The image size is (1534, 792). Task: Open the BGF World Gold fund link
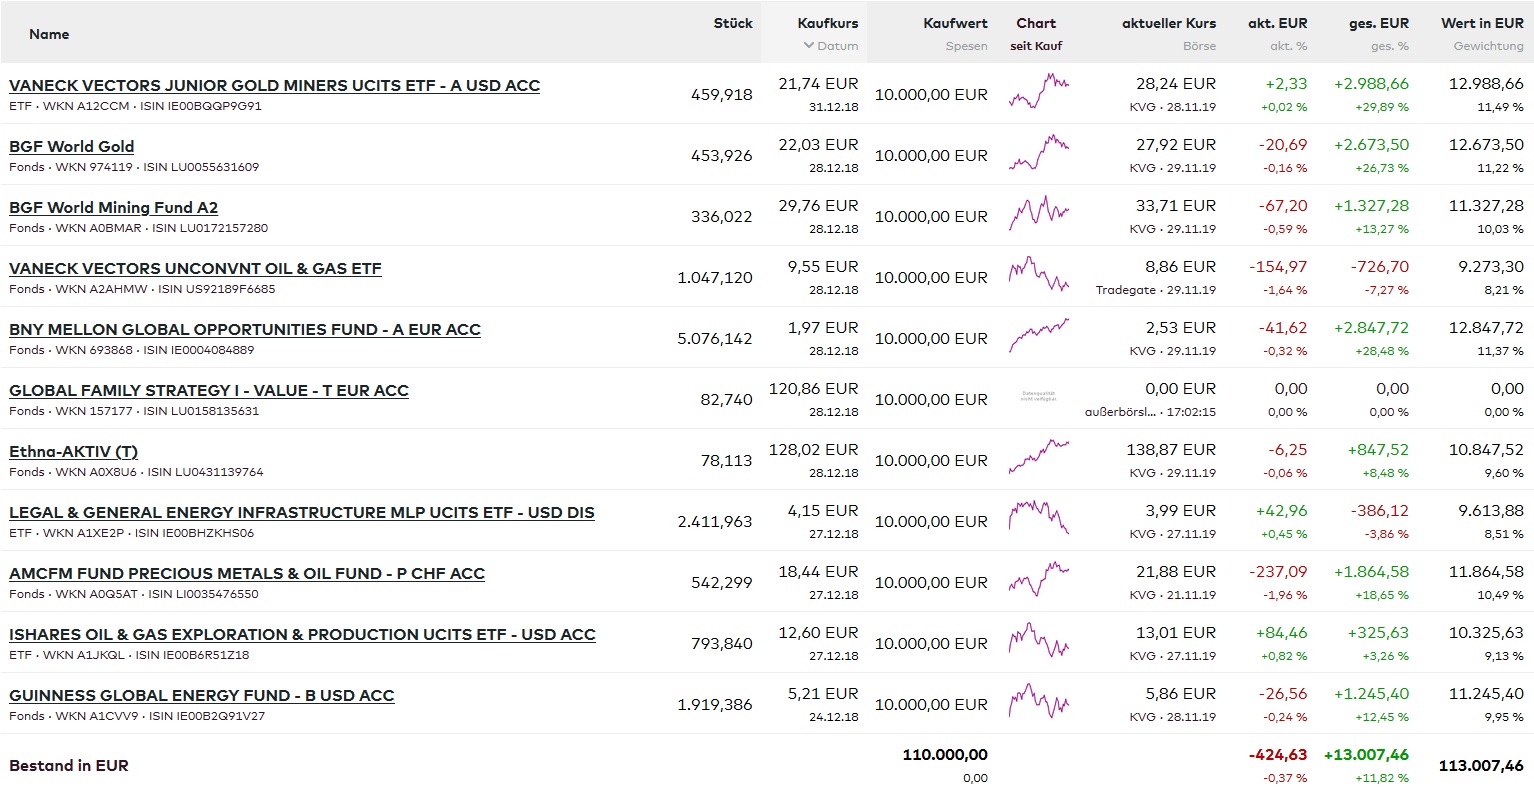71,147
